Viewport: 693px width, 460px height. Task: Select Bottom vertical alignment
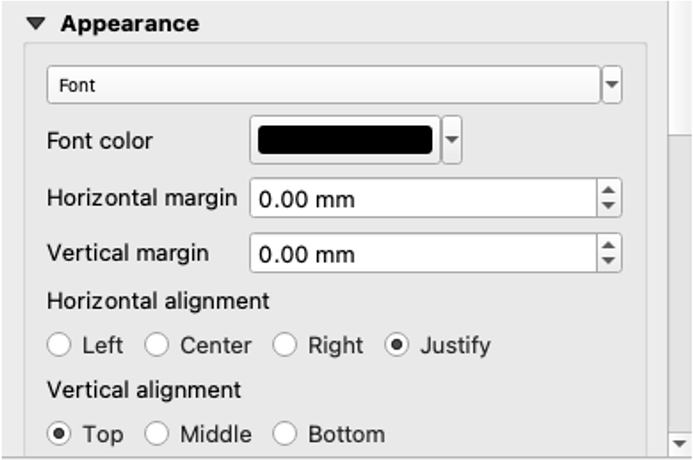coord(285,434)
